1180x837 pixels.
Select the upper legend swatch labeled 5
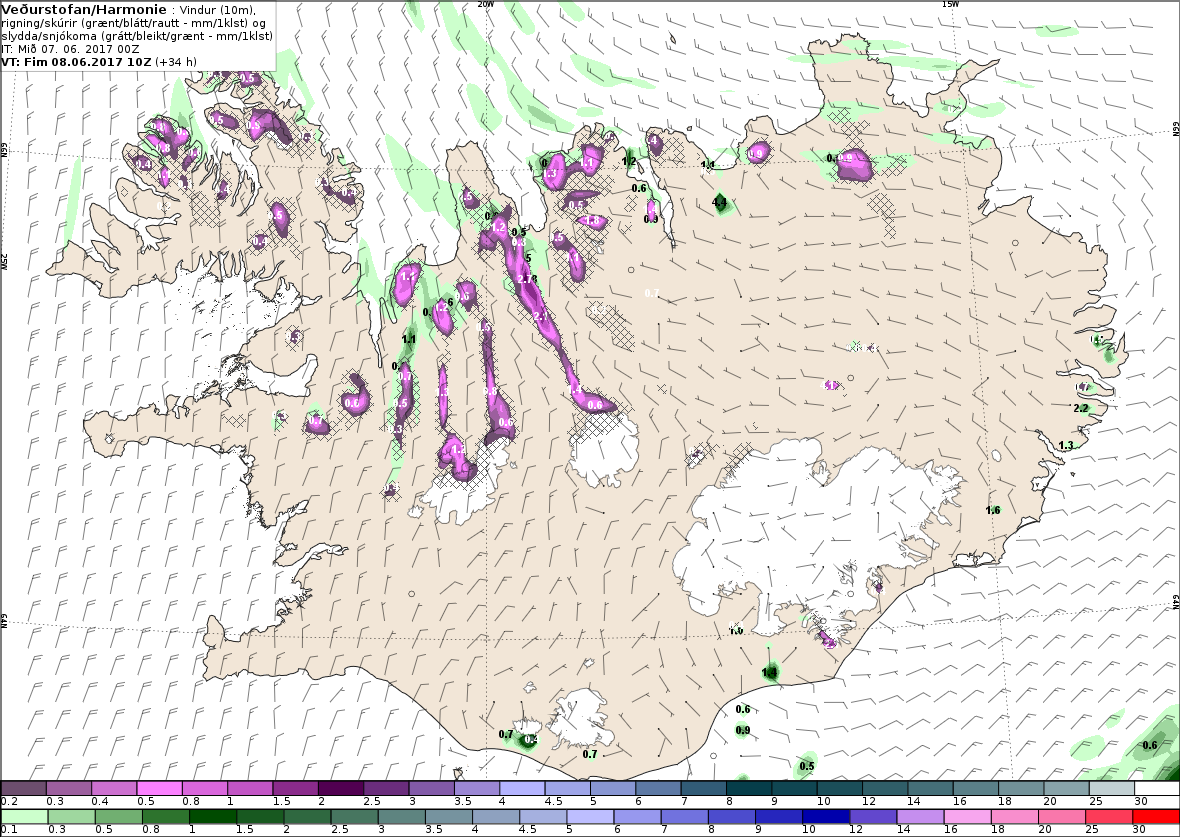click(613, 788)
